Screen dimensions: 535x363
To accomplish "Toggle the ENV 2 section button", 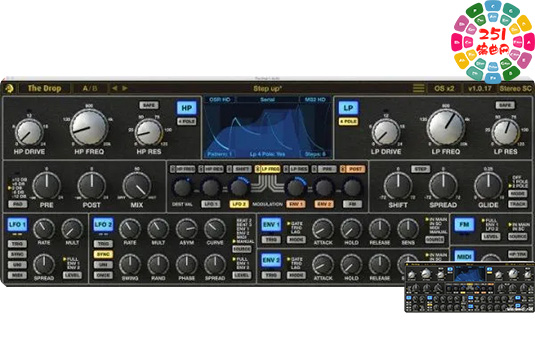I will click(x=271, y=261).
